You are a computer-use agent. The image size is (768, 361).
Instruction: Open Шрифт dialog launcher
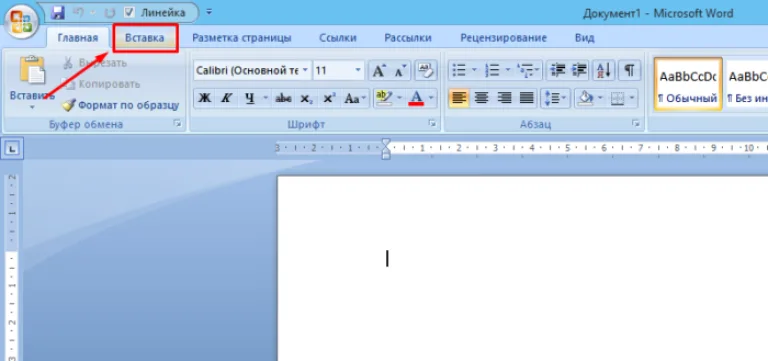coord(432,124)
